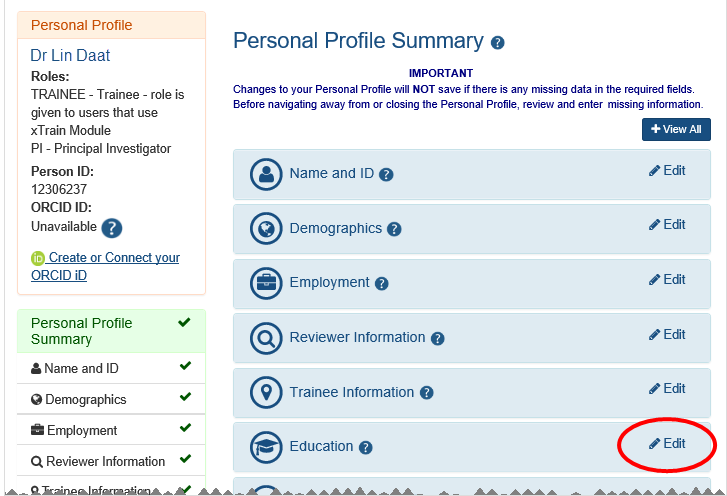Click the Employment briefcase icon

266,283
